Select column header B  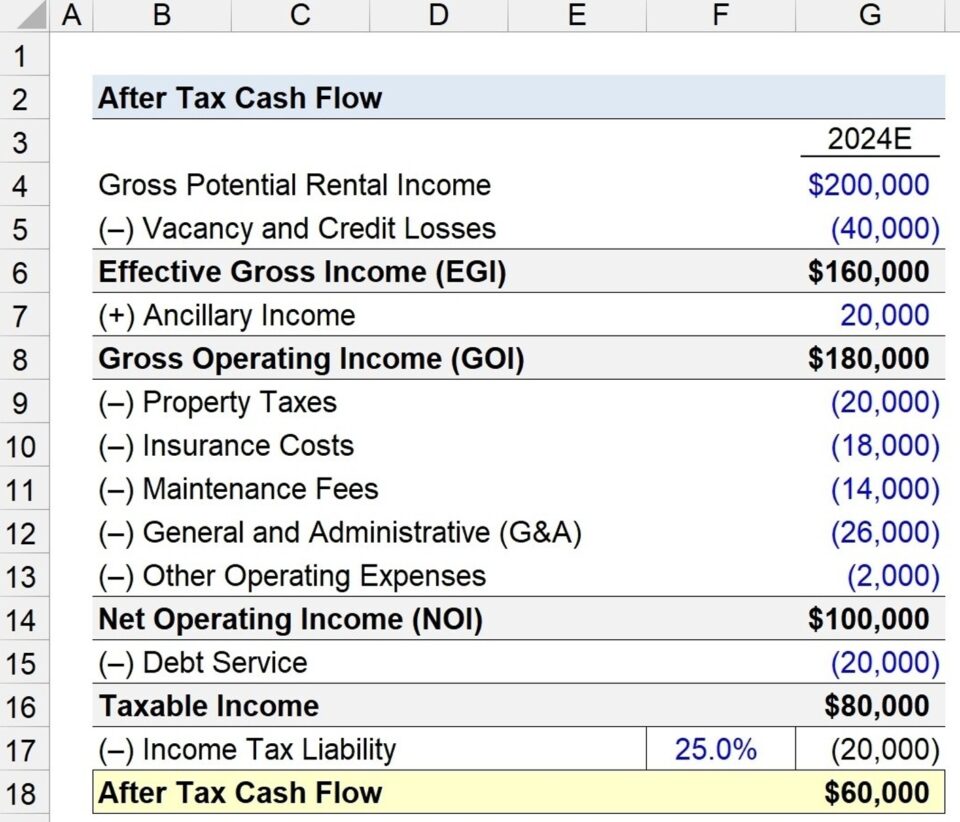tap(160, 14)
